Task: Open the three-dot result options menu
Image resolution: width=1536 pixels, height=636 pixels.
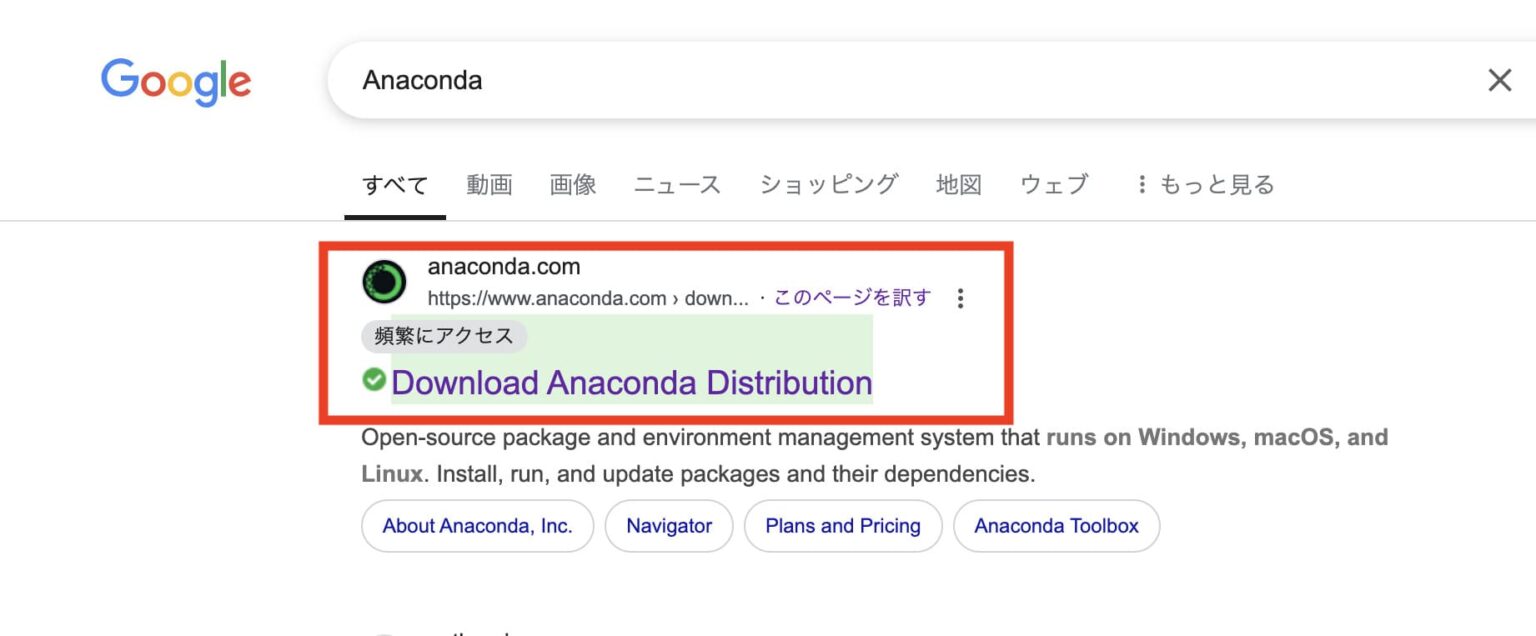Action: (960, 298)
